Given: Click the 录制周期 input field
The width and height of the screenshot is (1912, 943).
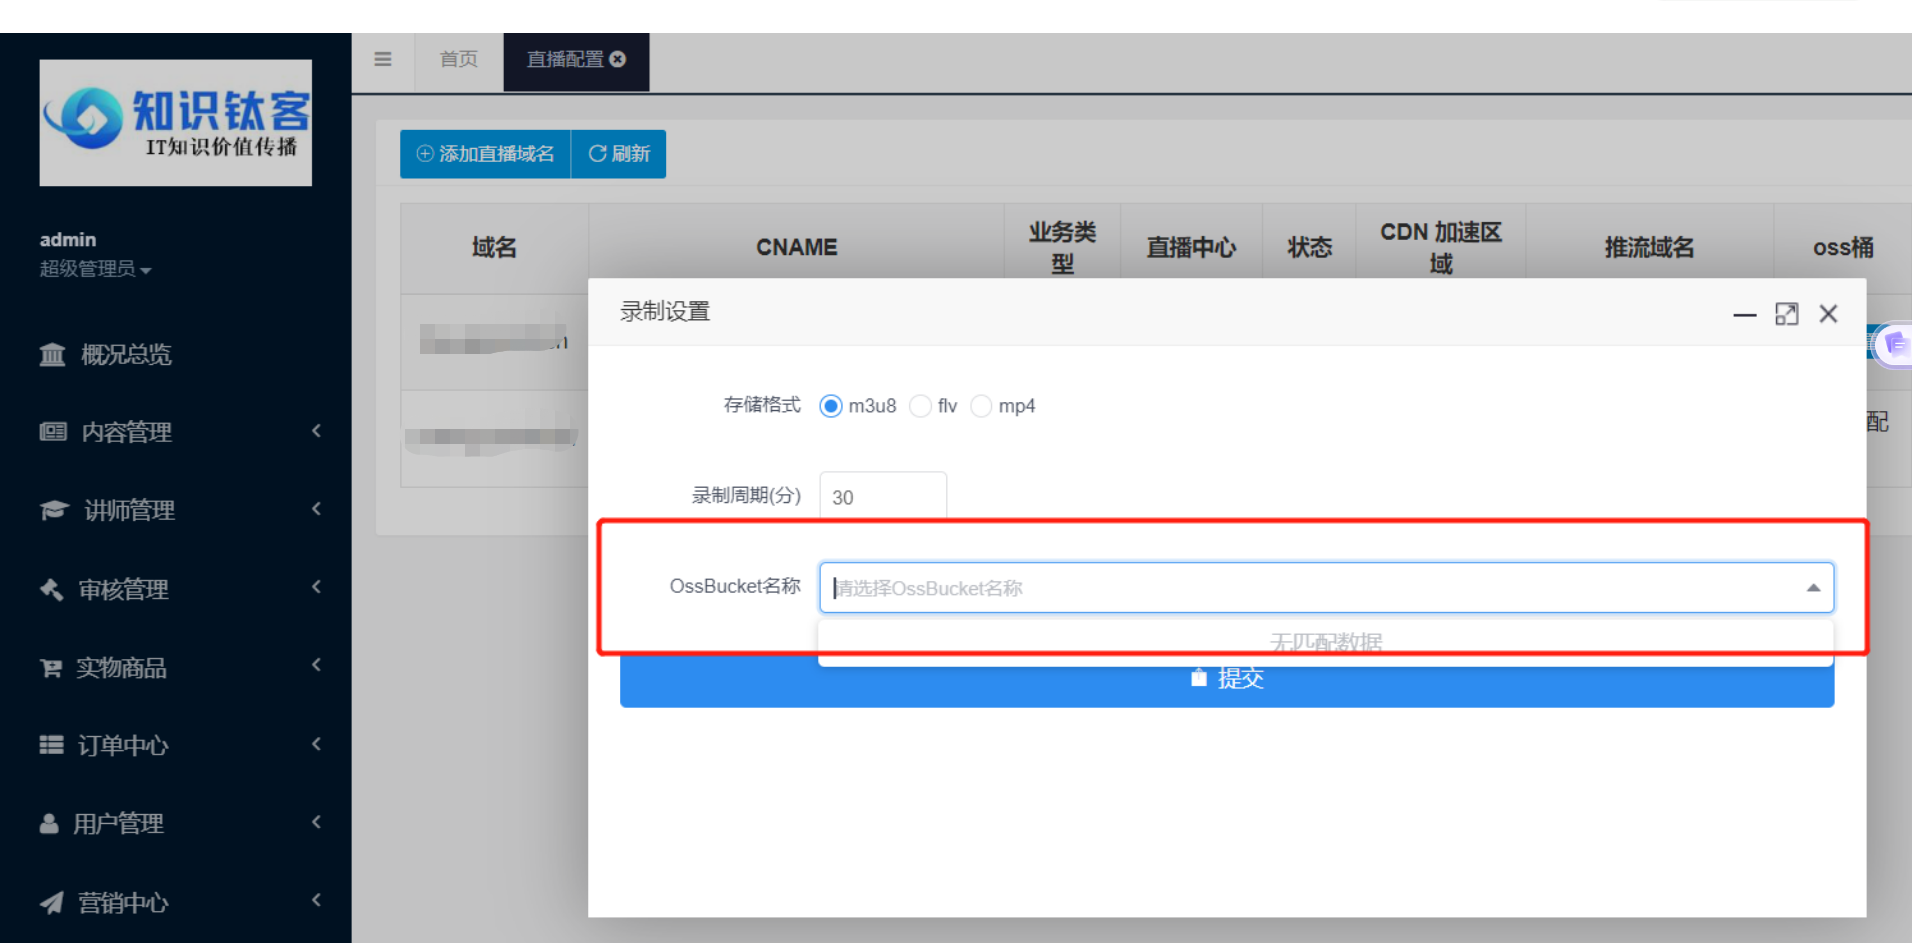Looking at the screenshot, I should point(883,496).
